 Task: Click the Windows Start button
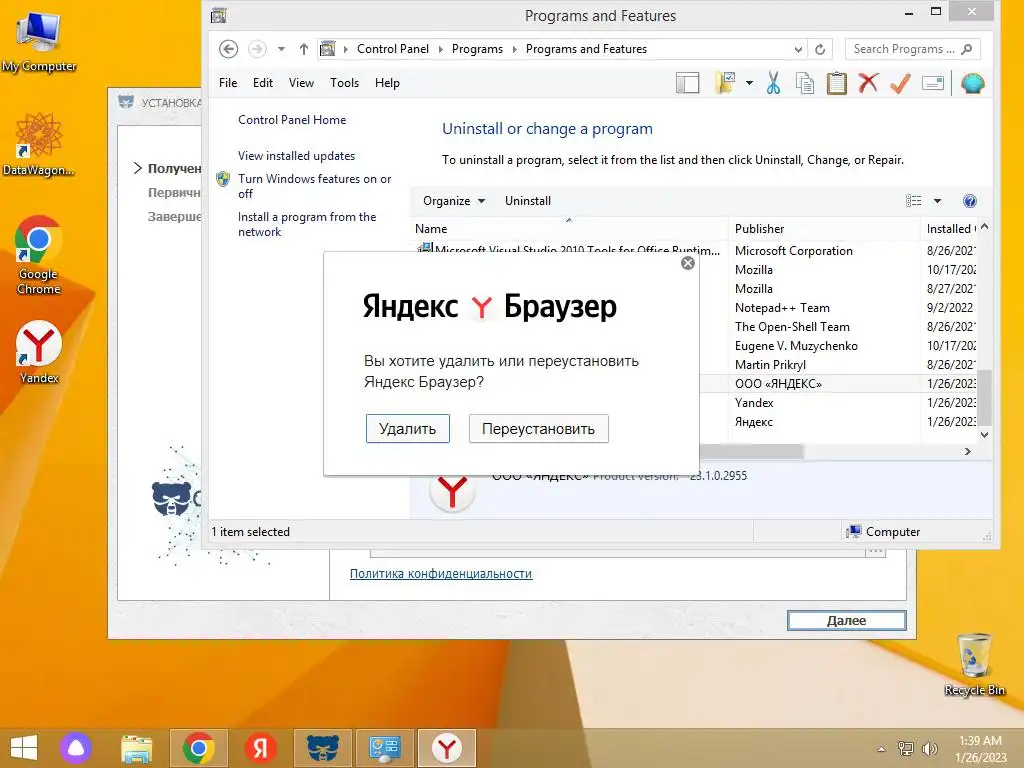(x=24, y=748)
